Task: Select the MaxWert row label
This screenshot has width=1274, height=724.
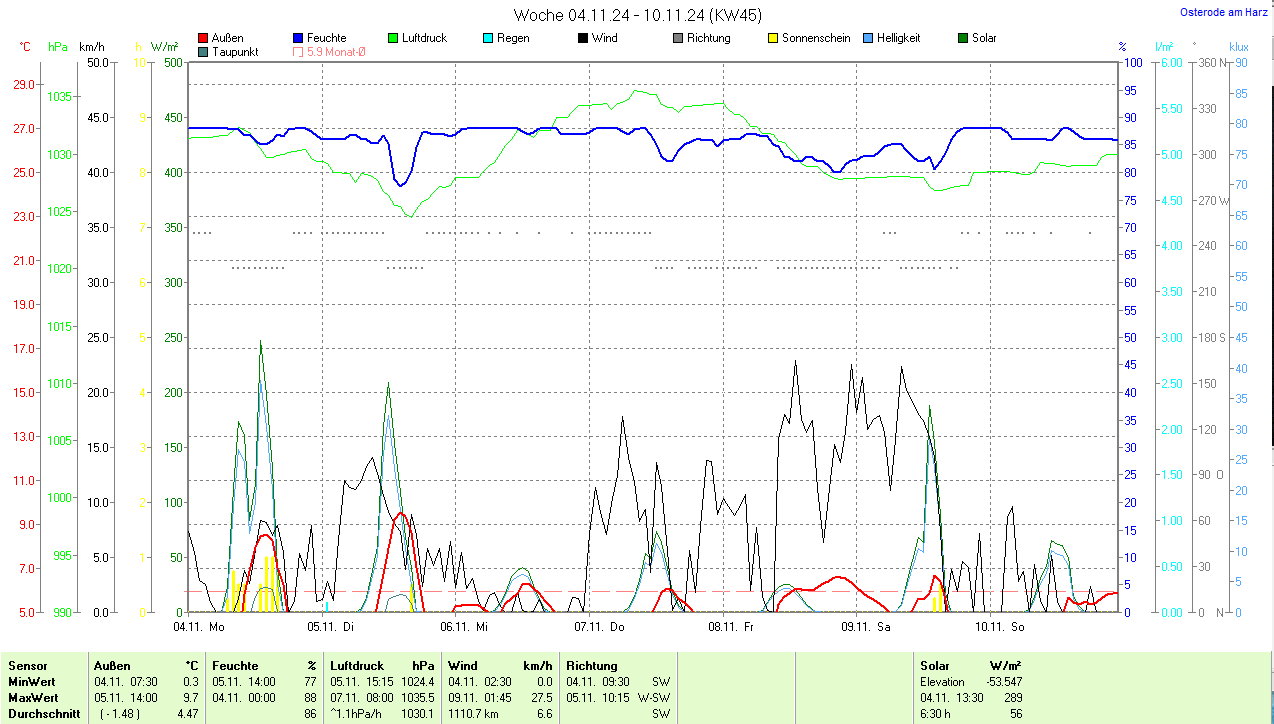Action: [x=34, y=698]
